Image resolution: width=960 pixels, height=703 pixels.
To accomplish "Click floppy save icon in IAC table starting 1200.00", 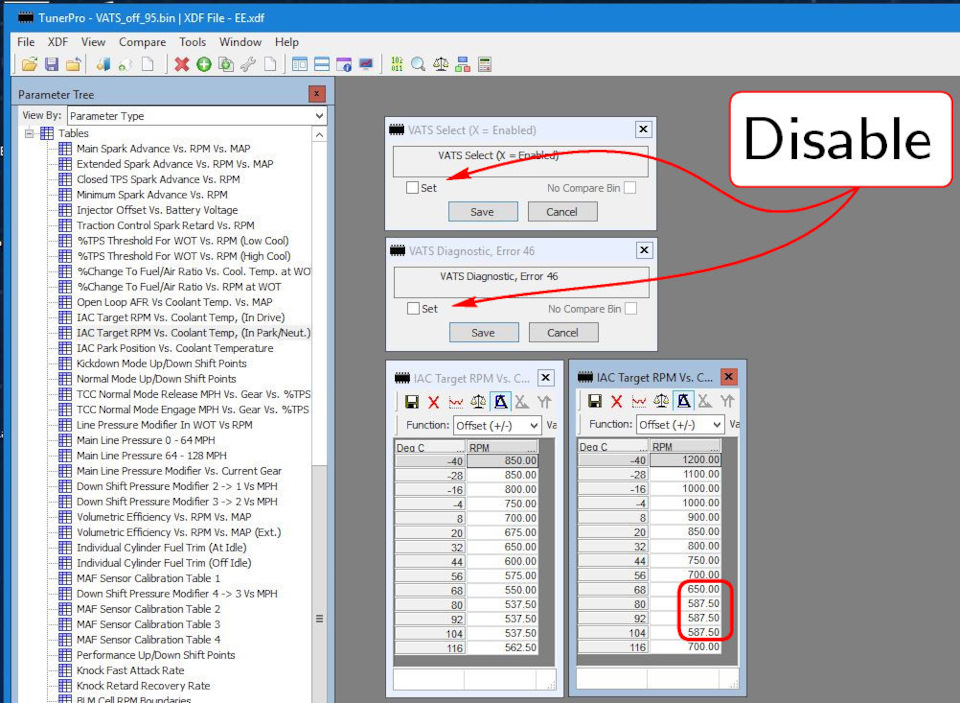I will click(x=594, y=401).
